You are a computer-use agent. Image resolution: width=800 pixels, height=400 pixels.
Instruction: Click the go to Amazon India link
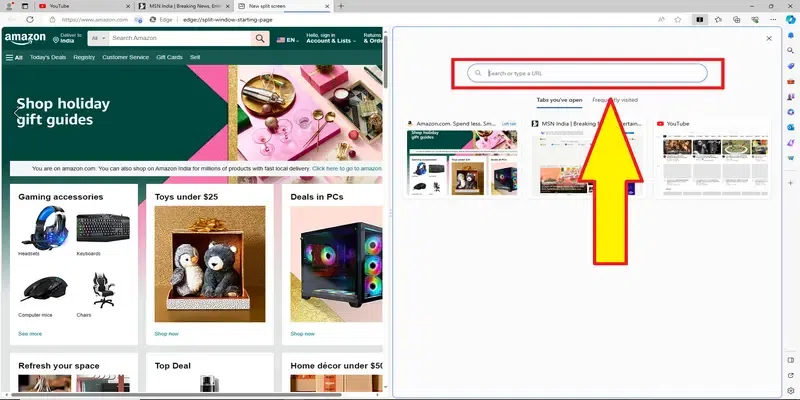[347, 168]
